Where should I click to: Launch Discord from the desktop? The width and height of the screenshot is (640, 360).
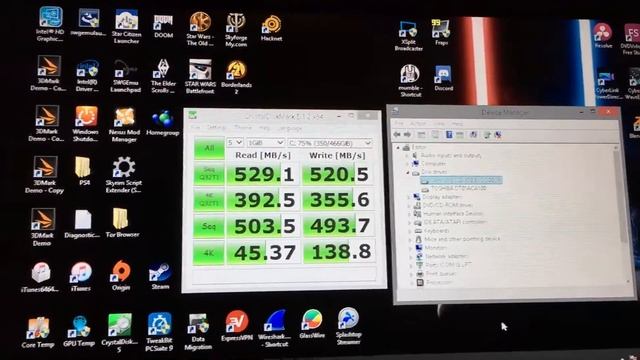click(x=444, y=78)
